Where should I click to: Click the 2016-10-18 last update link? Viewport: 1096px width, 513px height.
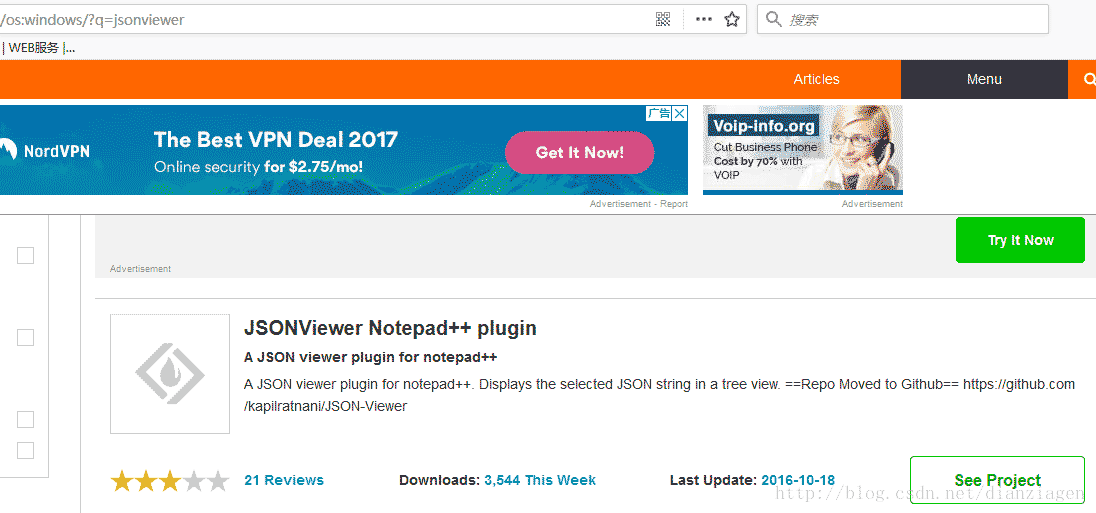point(798,480)
